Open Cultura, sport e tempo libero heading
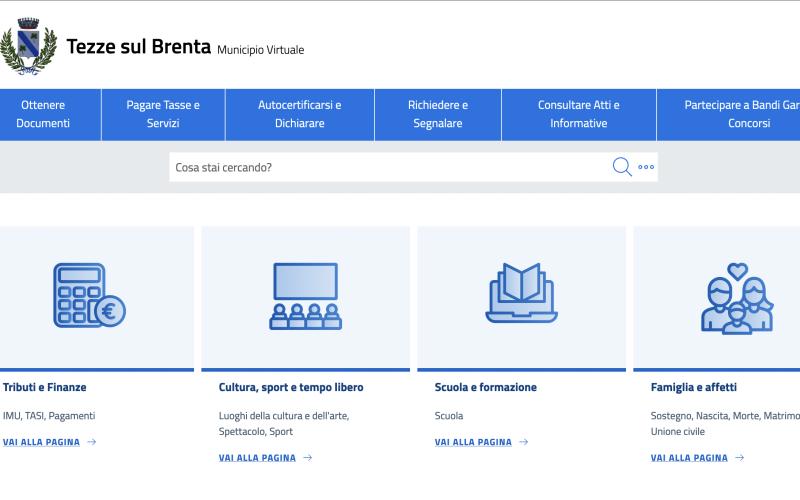Screen dimensions: 800x500 click(x=291, y=387)
